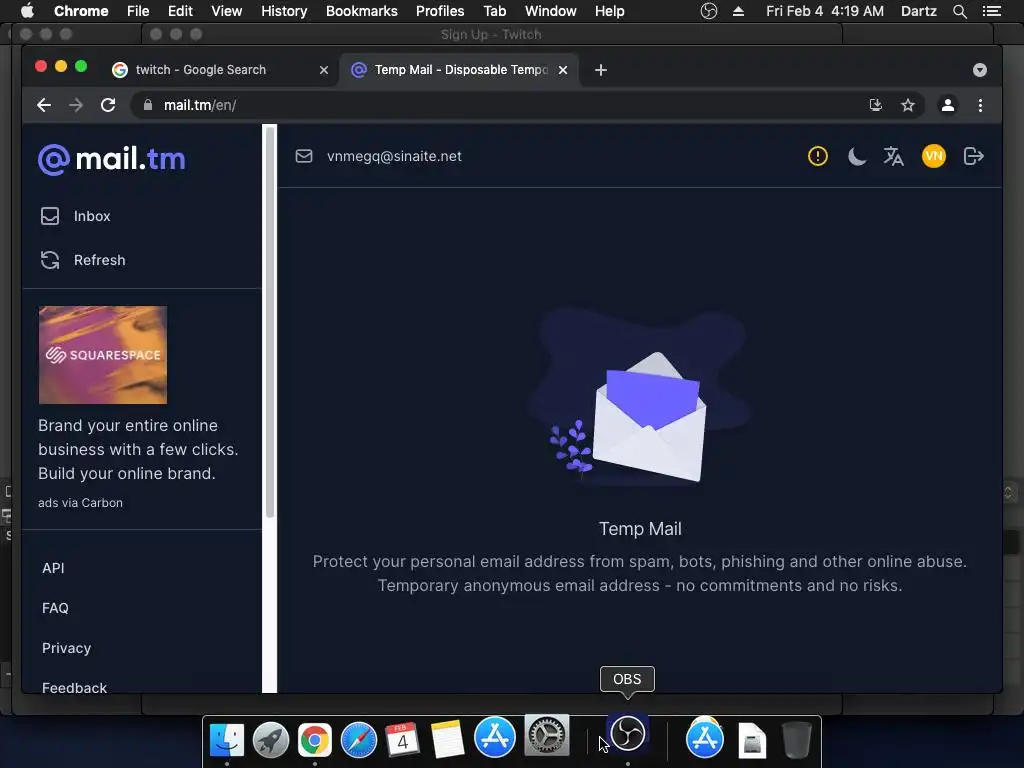
Task: Open the Profiles menu
Action: [x=440, y=11]
